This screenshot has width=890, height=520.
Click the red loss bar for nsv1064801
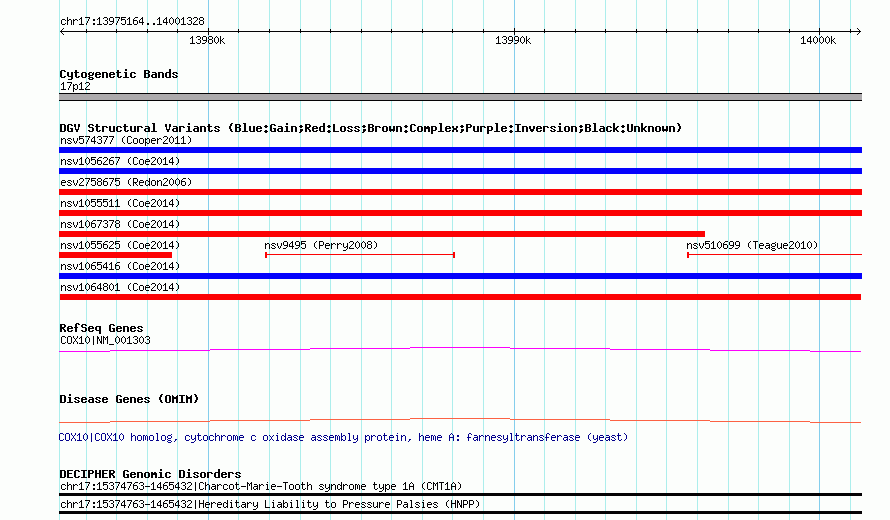point(460,297)
